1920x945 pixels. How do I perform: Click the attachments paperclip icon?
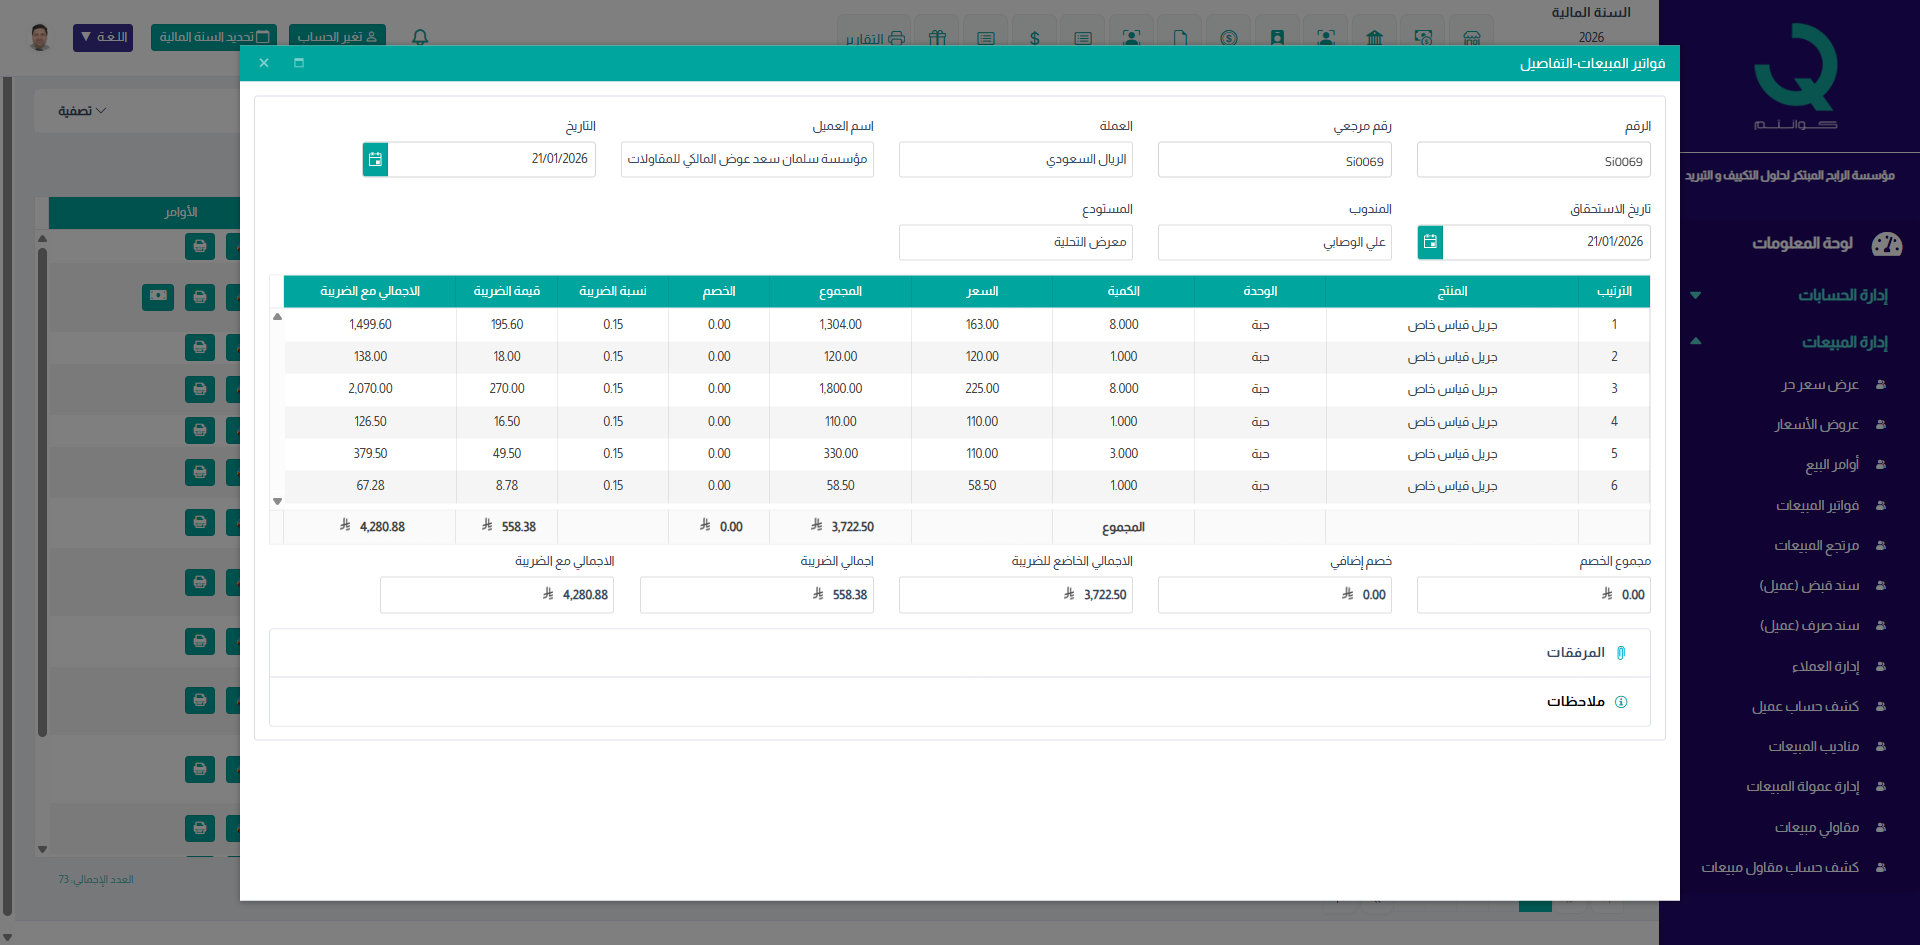[1621, 653]
